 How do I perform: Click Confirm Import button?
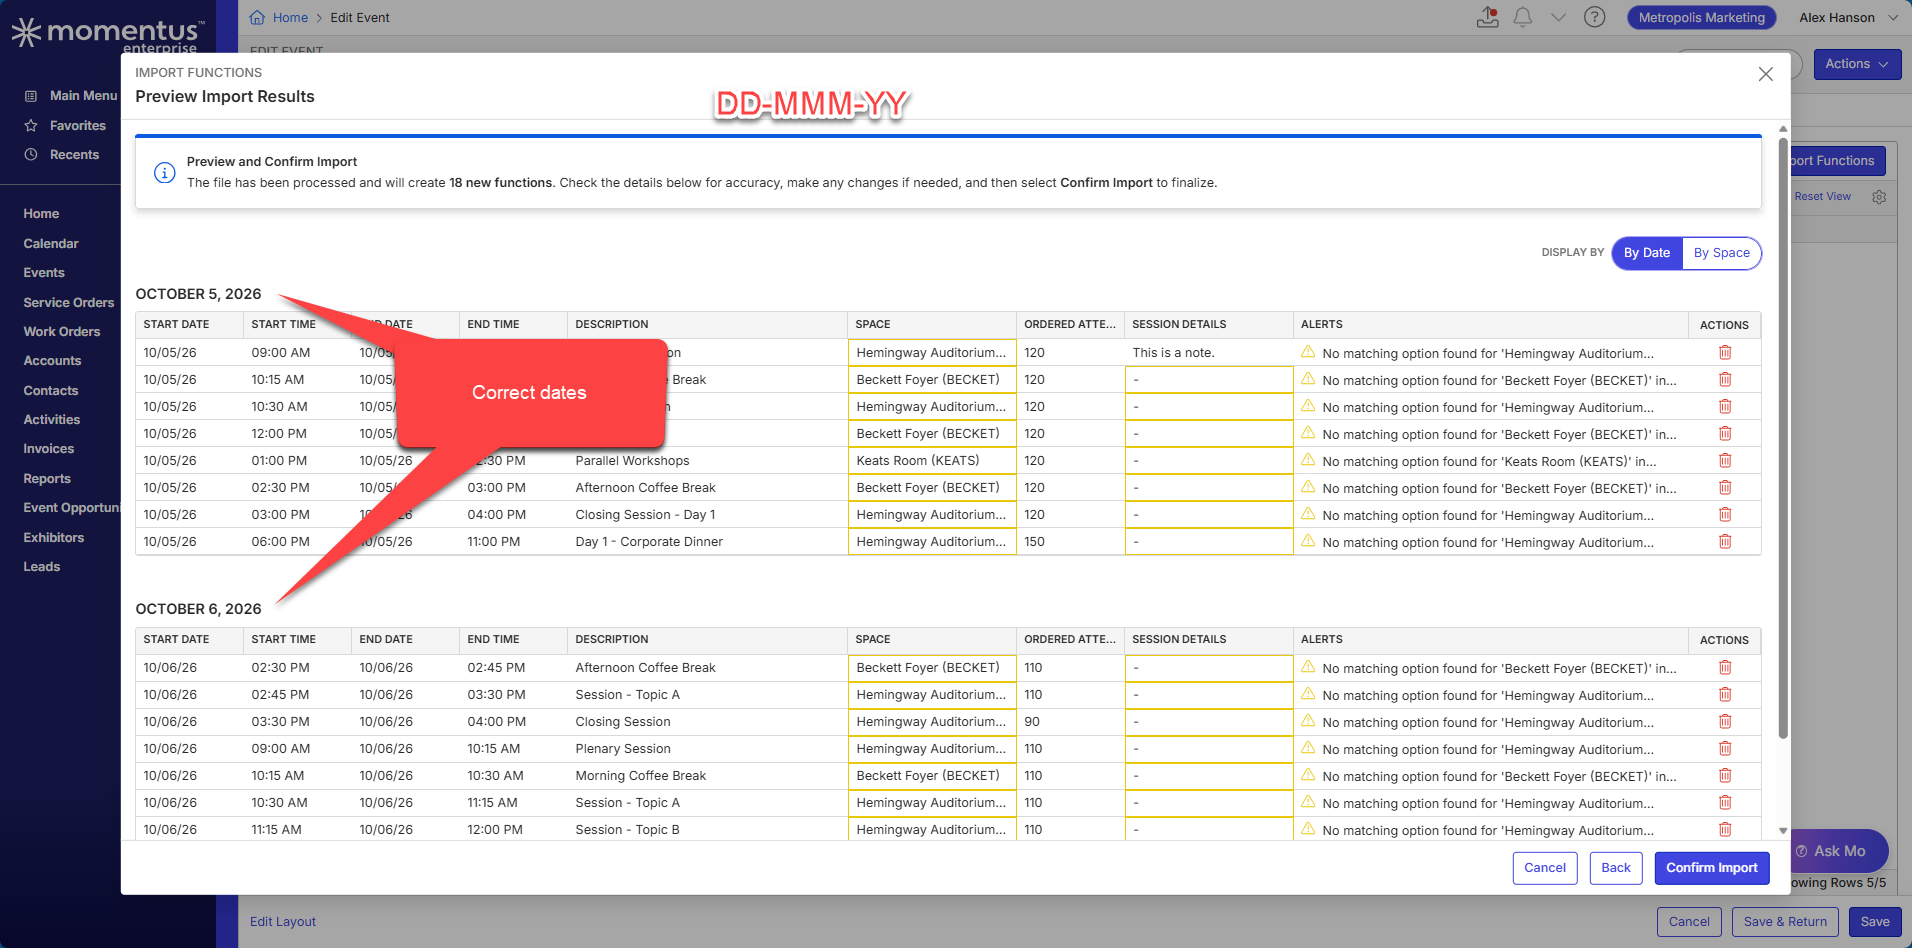coord(1712,868)
